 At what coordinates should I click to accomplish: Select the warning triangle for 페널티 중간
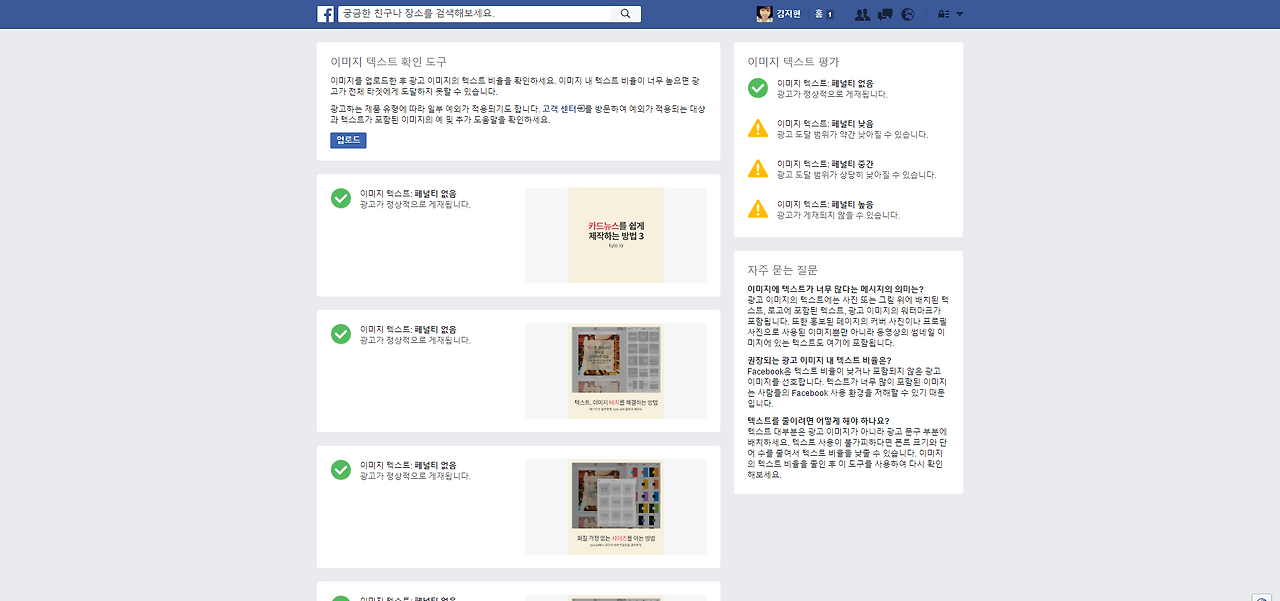click(758, 168)
